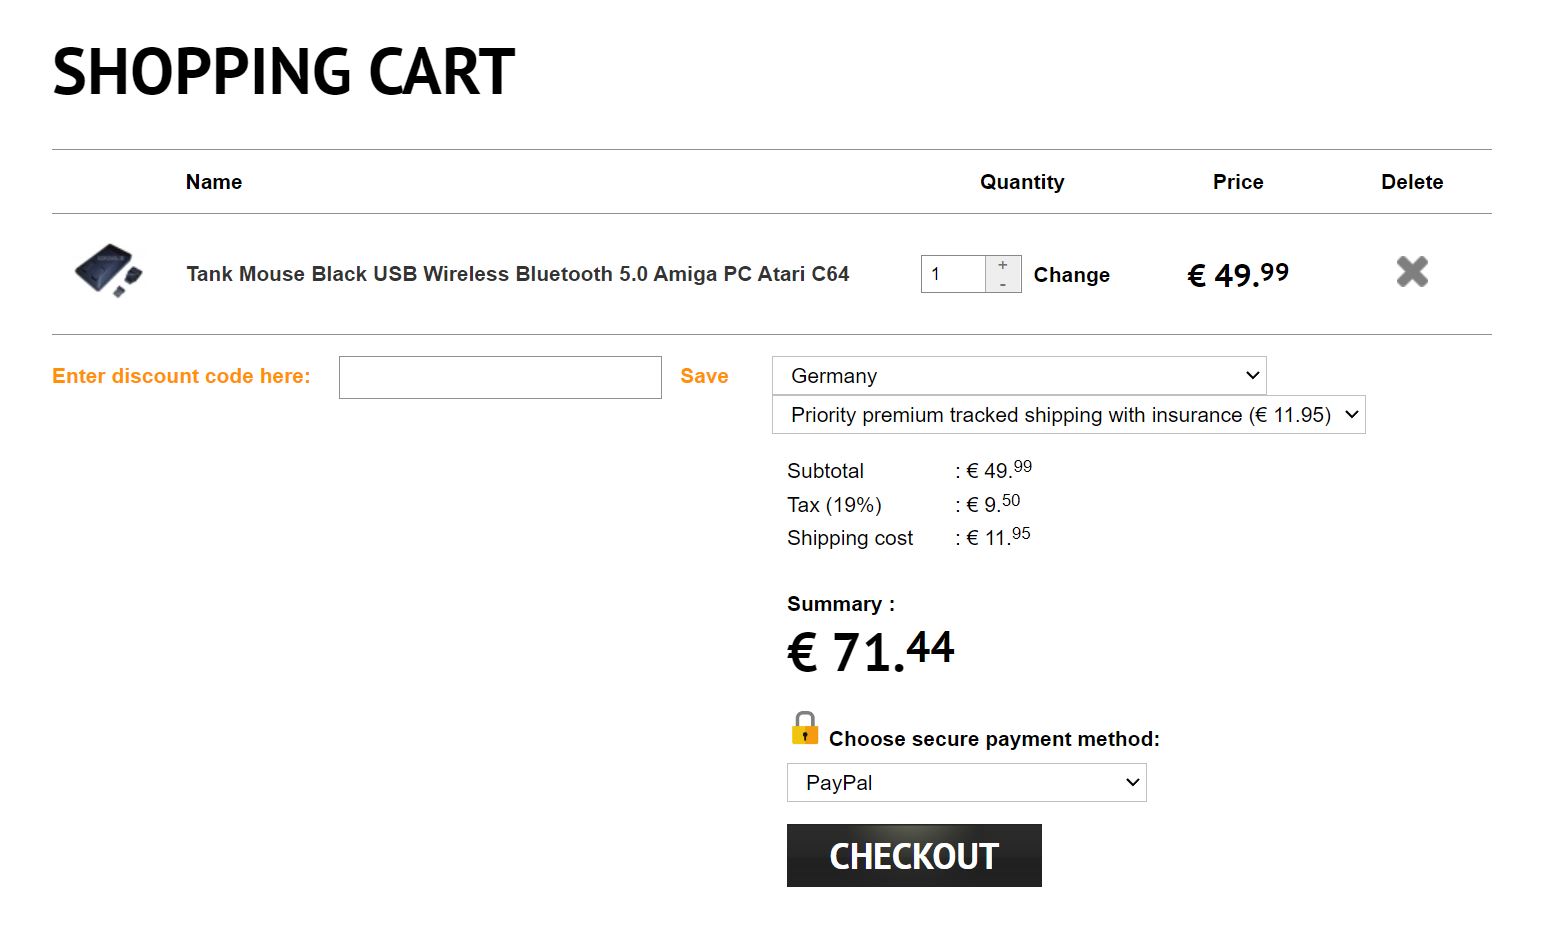The height and width of the screenshot is (946, 1550).
Task: Click the Change quantity link
Action: (1071, 275)
